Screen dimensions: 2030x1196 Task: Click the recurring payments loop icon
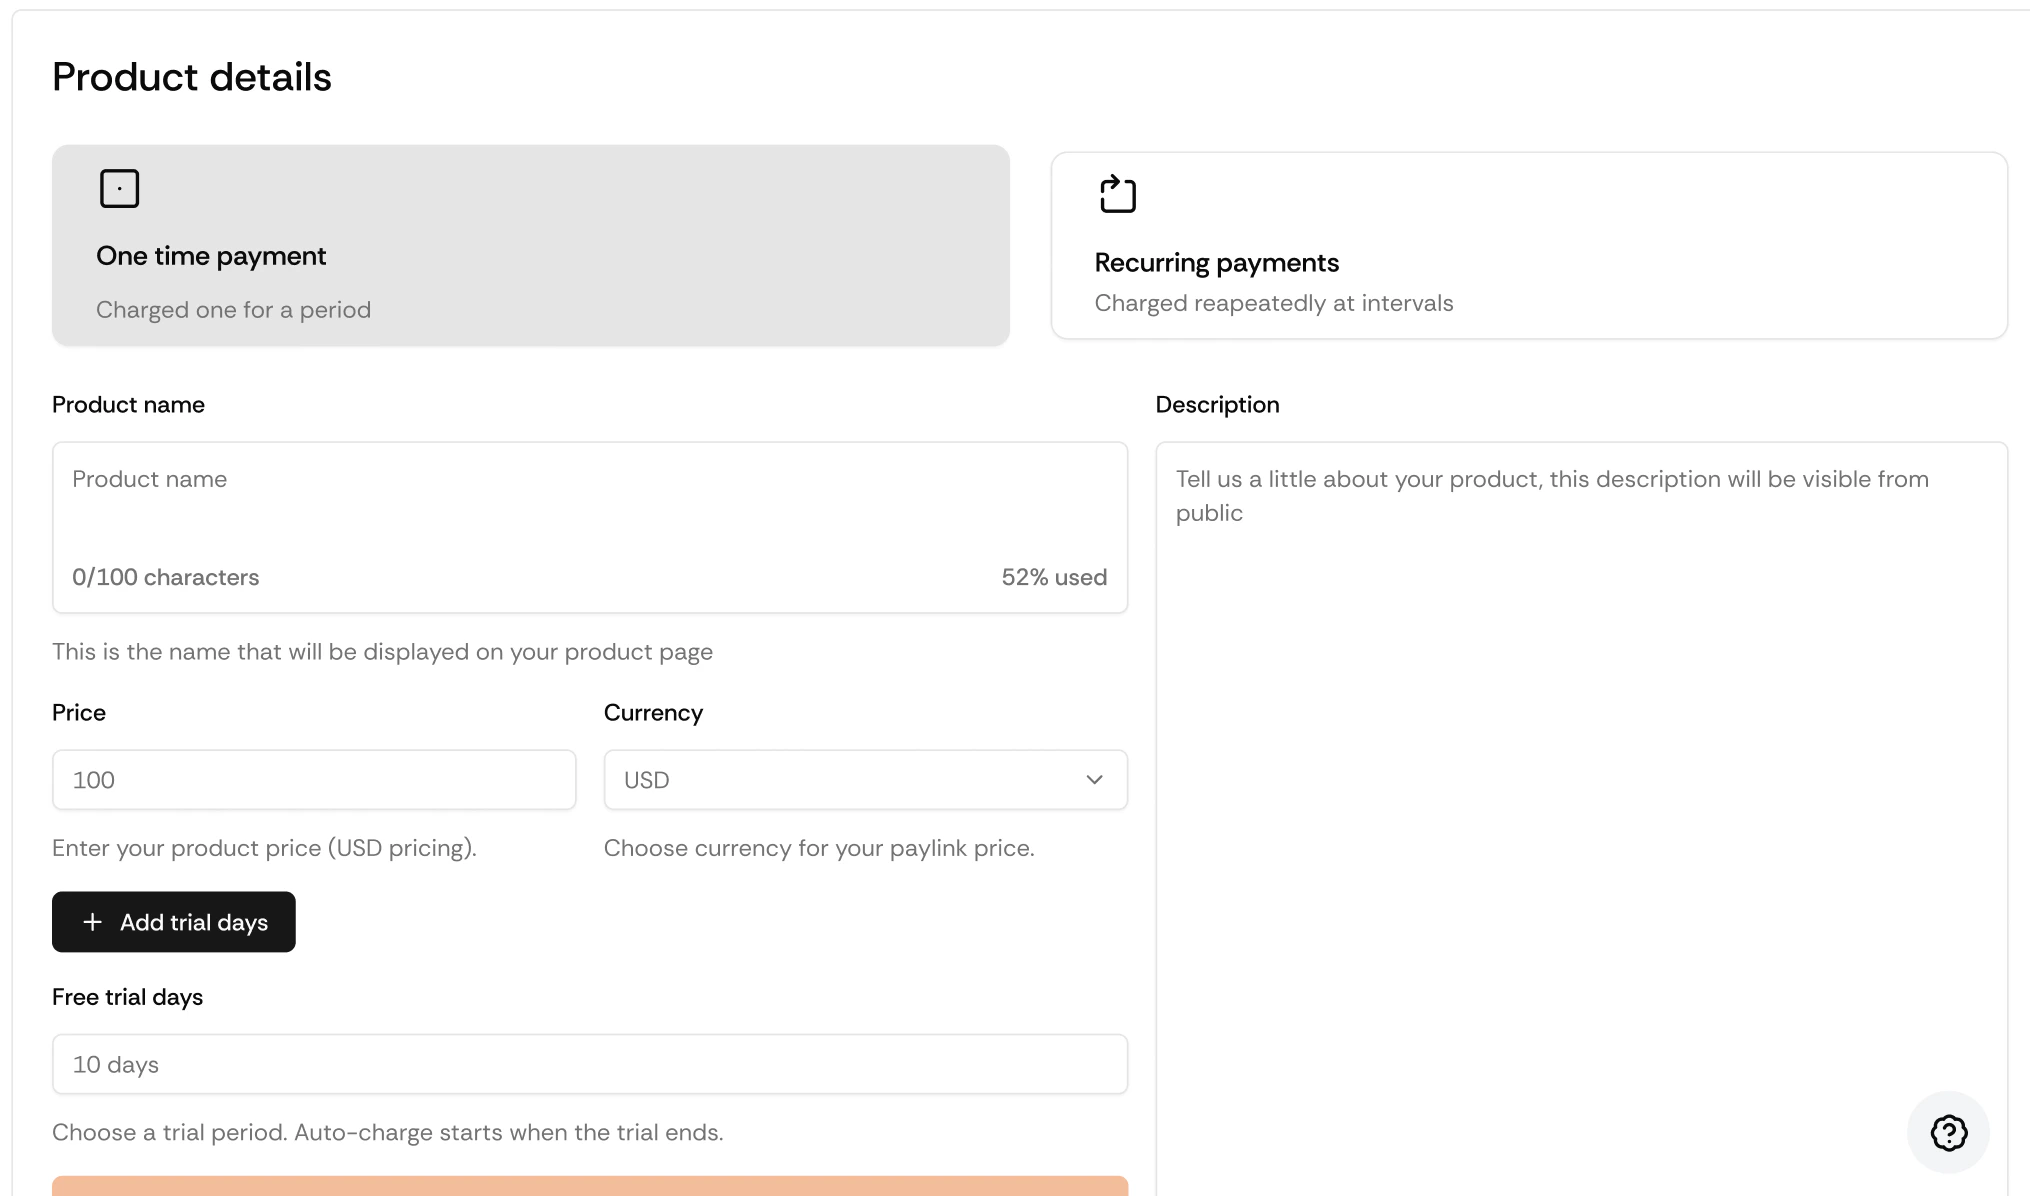pyautogui.click(x=1117, y=194)
